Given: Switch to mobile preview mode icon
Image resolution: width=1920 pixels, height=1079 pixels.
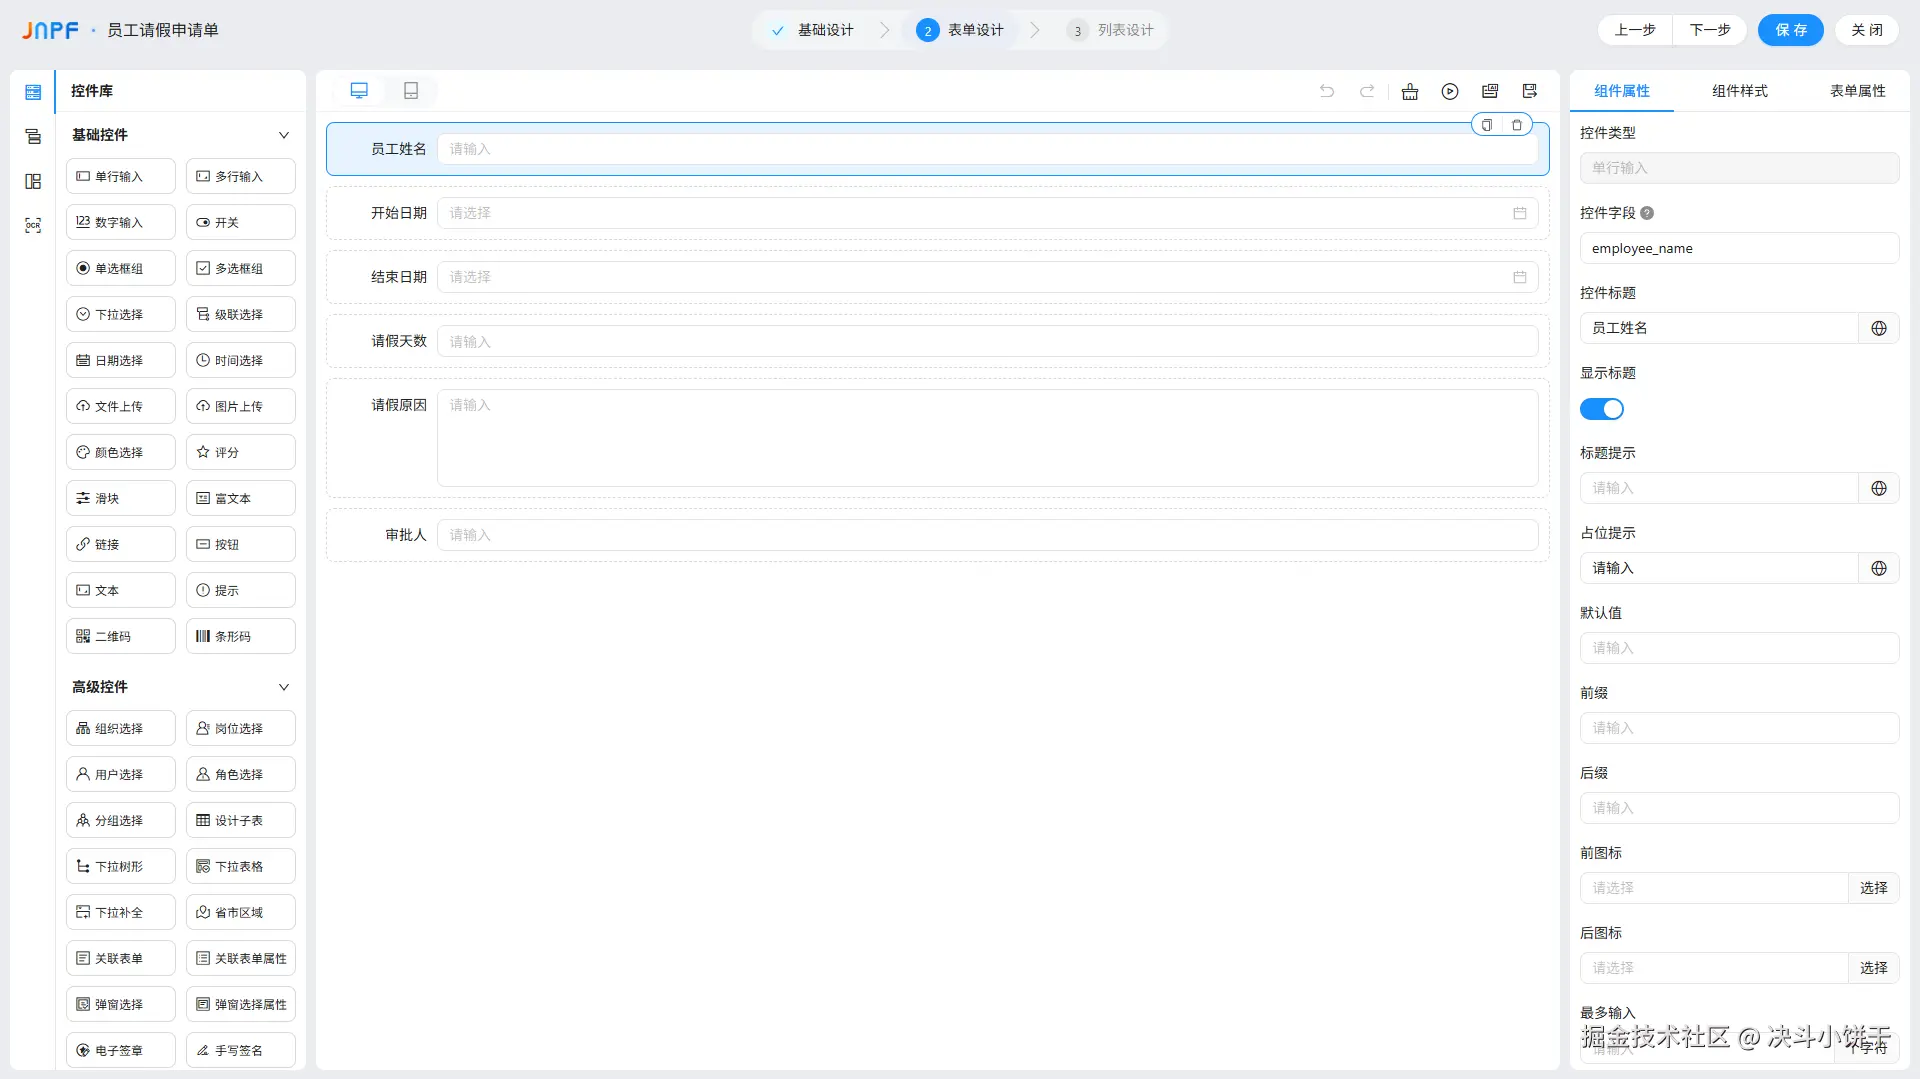Looking at the screenshot, I should (x=411, y=91).
